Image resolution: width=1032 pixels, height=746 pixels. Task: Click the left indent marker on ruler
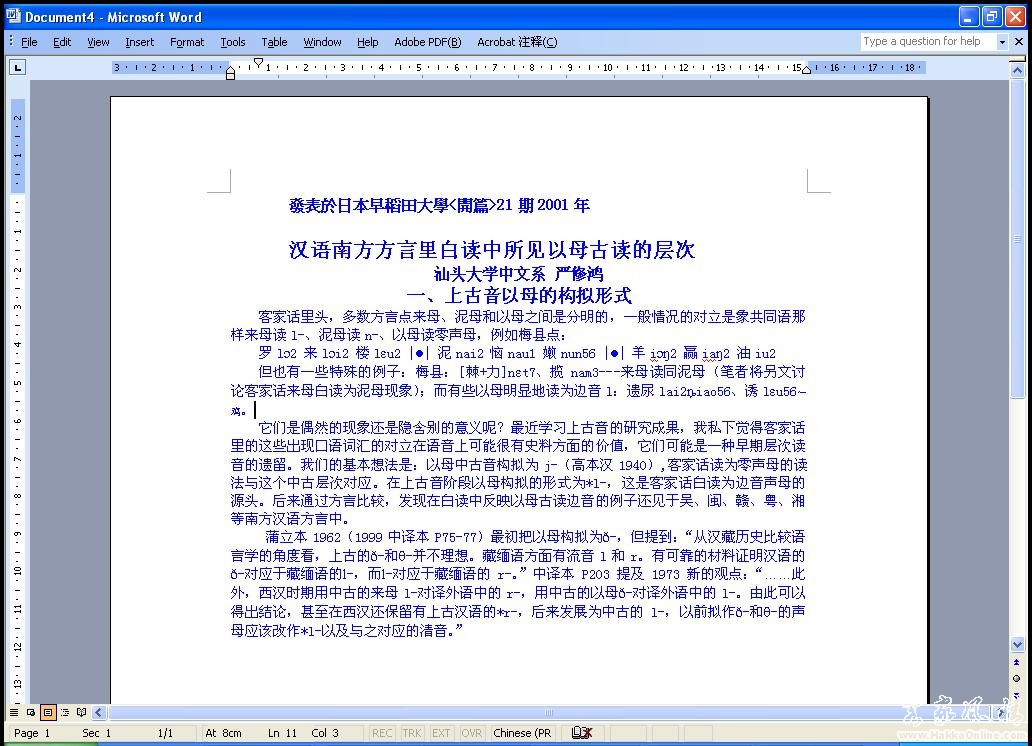230,74
